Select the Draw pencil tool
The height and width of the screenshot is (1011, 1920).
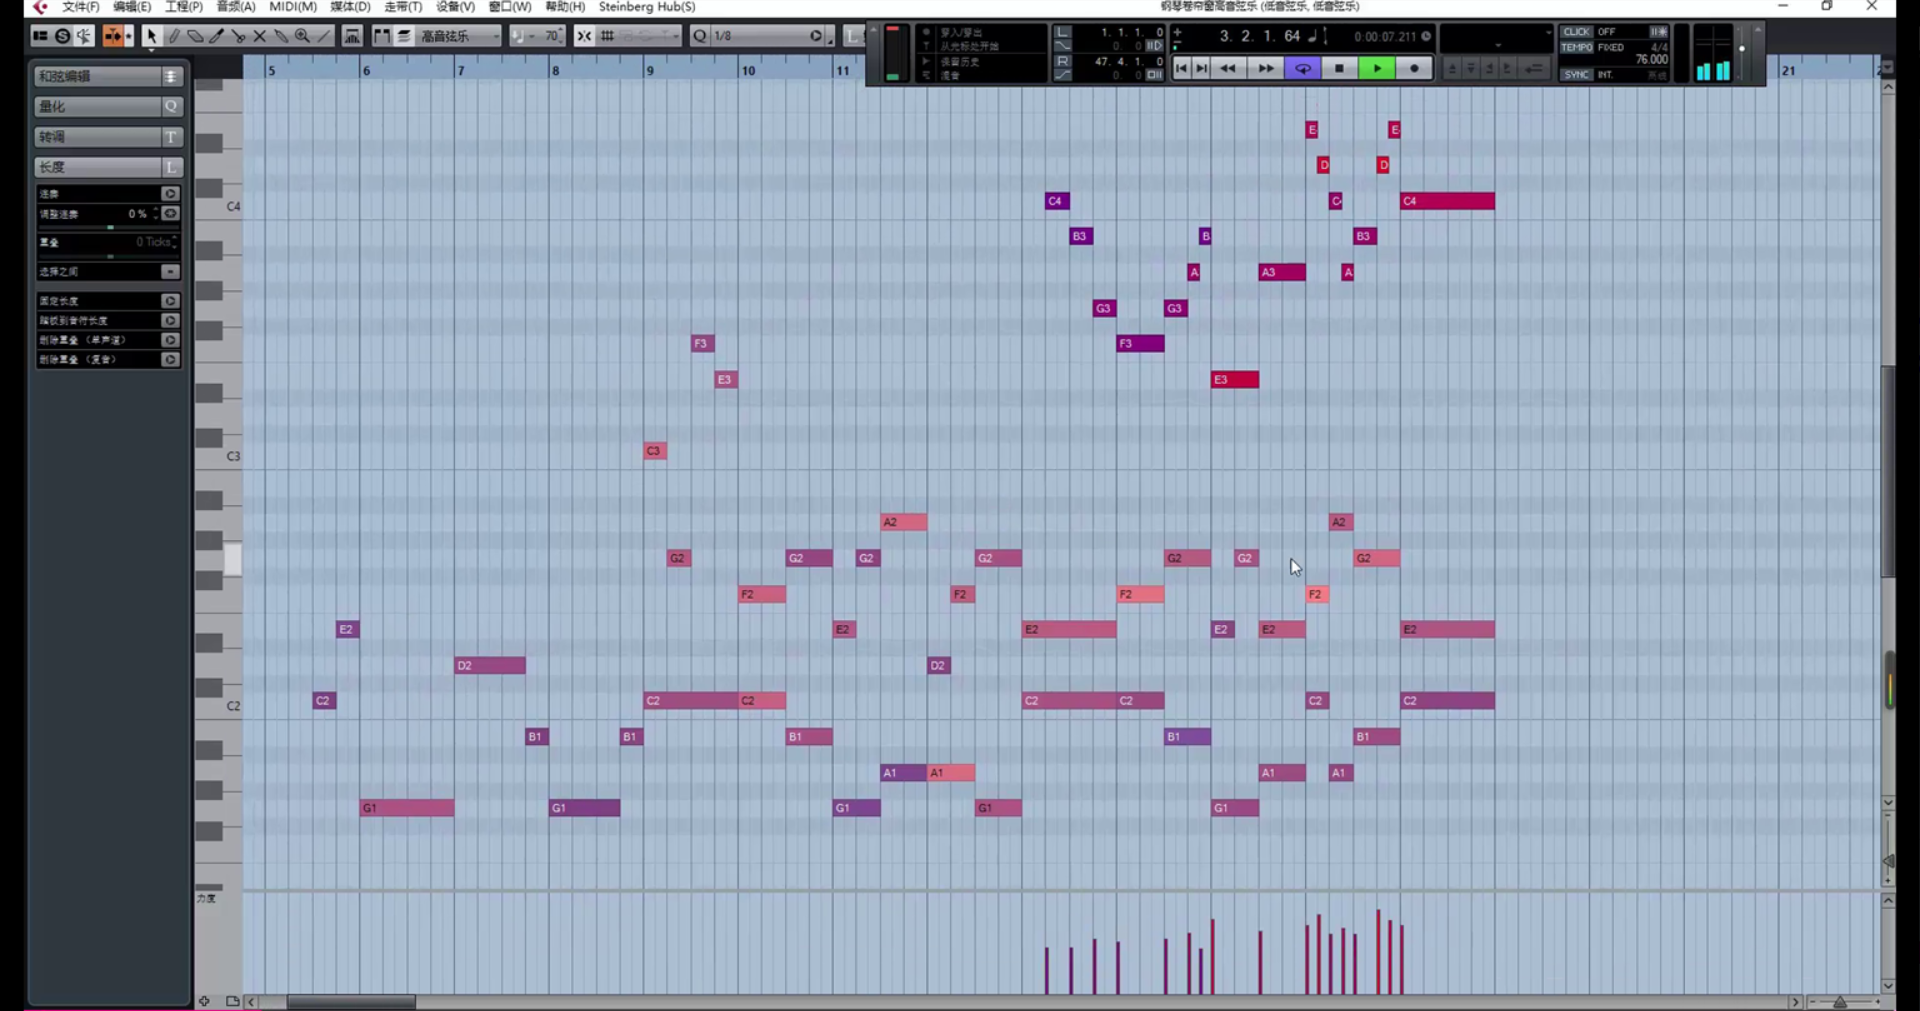tap(173, 36)
